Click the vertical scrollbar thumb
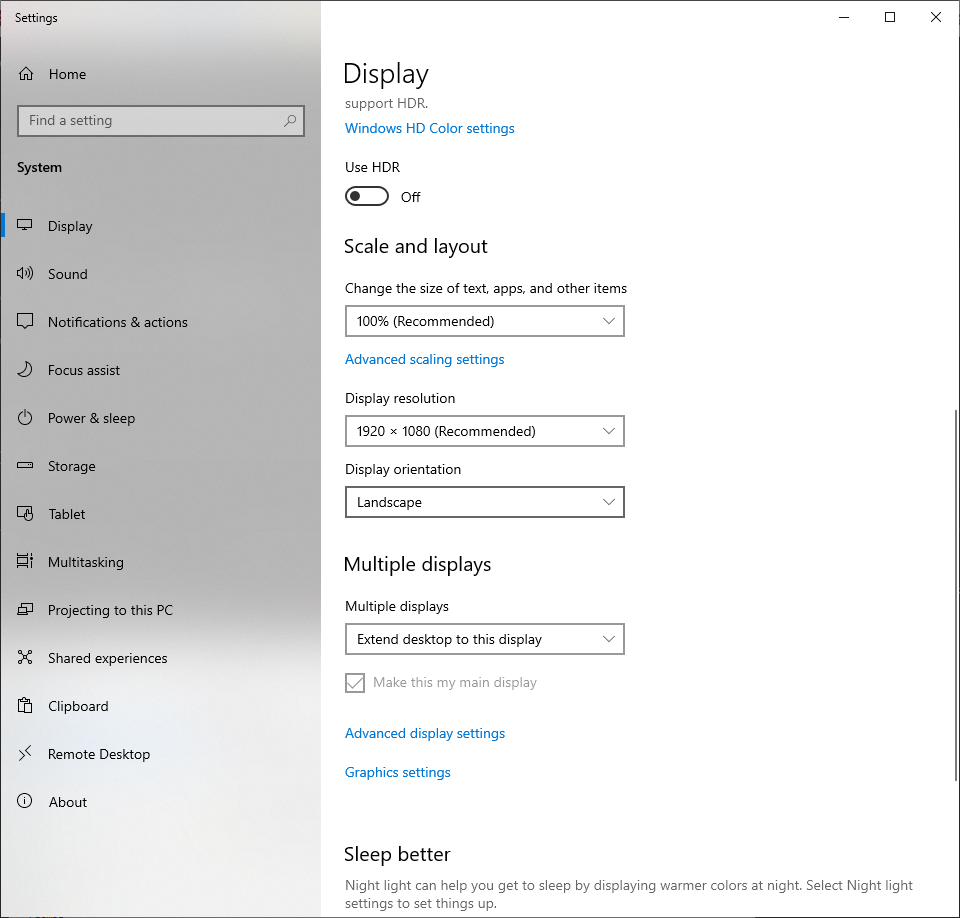 click(956, 595)
